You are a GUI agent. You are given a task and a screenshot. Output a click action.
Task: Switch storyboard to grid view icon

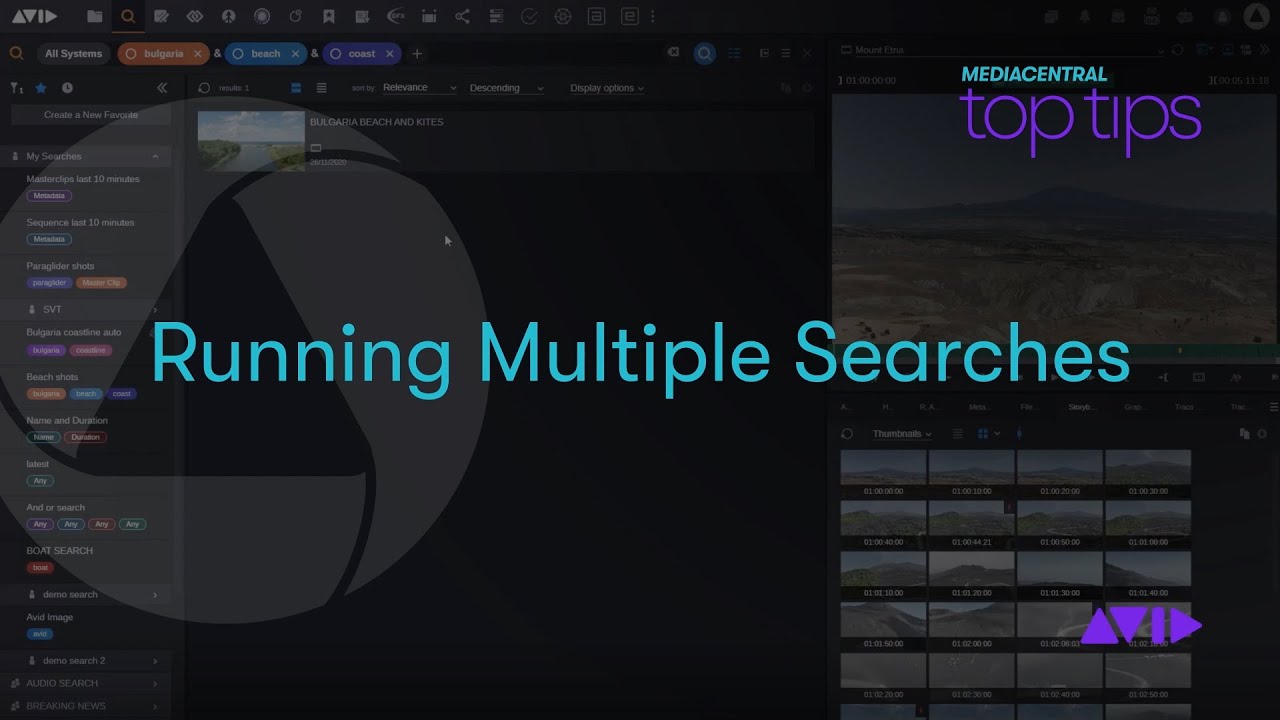pos(983,434)
